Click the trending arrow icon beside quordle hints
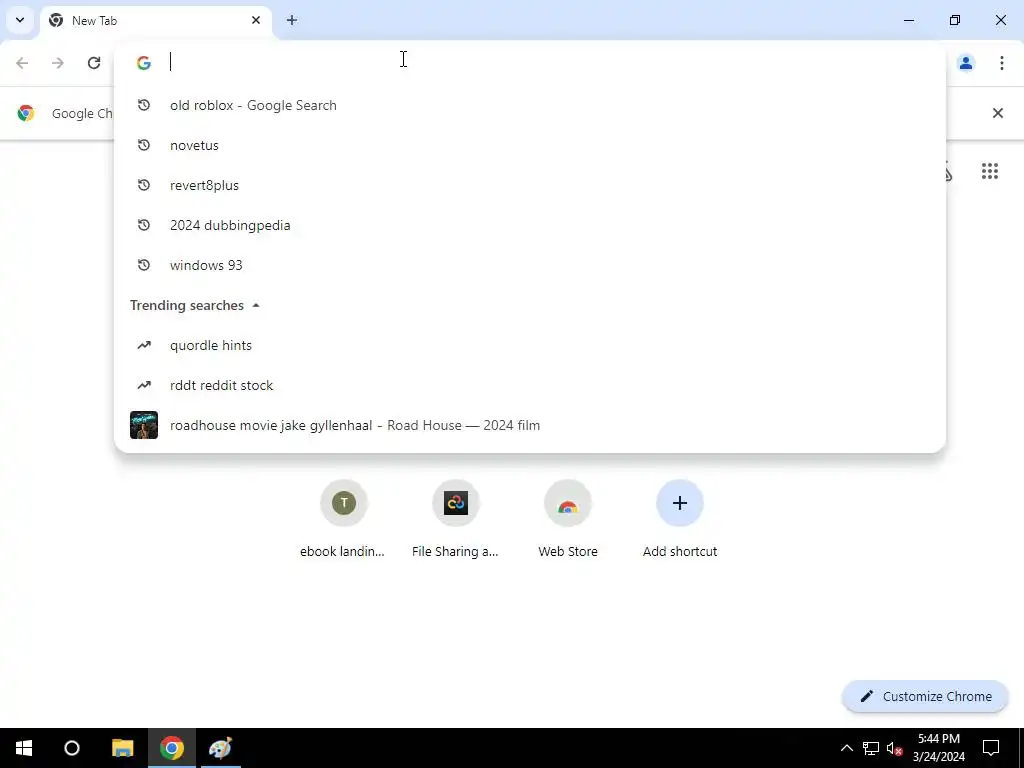This screenshot has width=1024, height=768. 144,345
